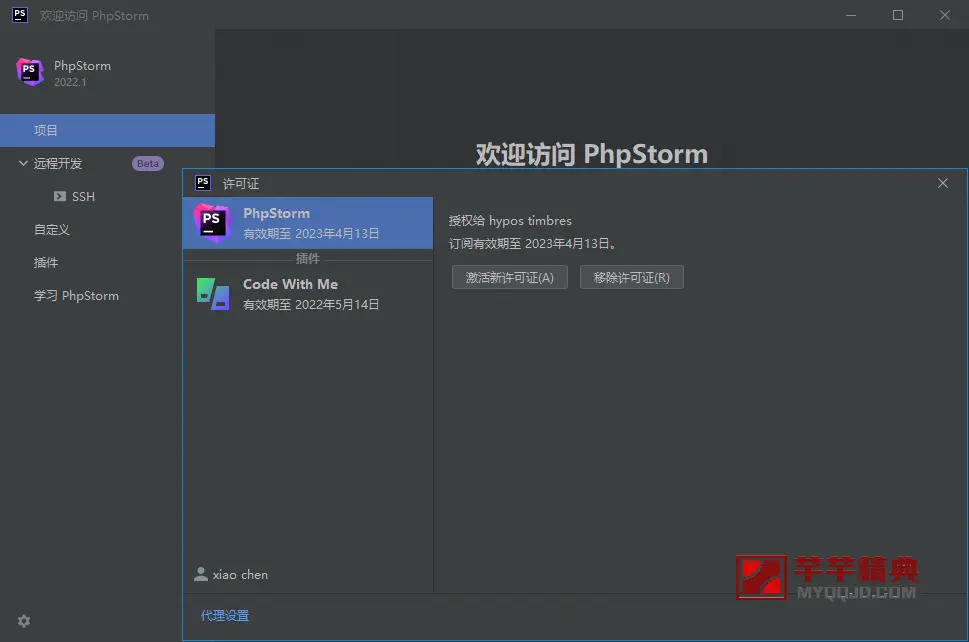The height and width of the screenshot is (642, 969).
Task: Click the 移除许可证(R) button
Action: tap(632, 277)
